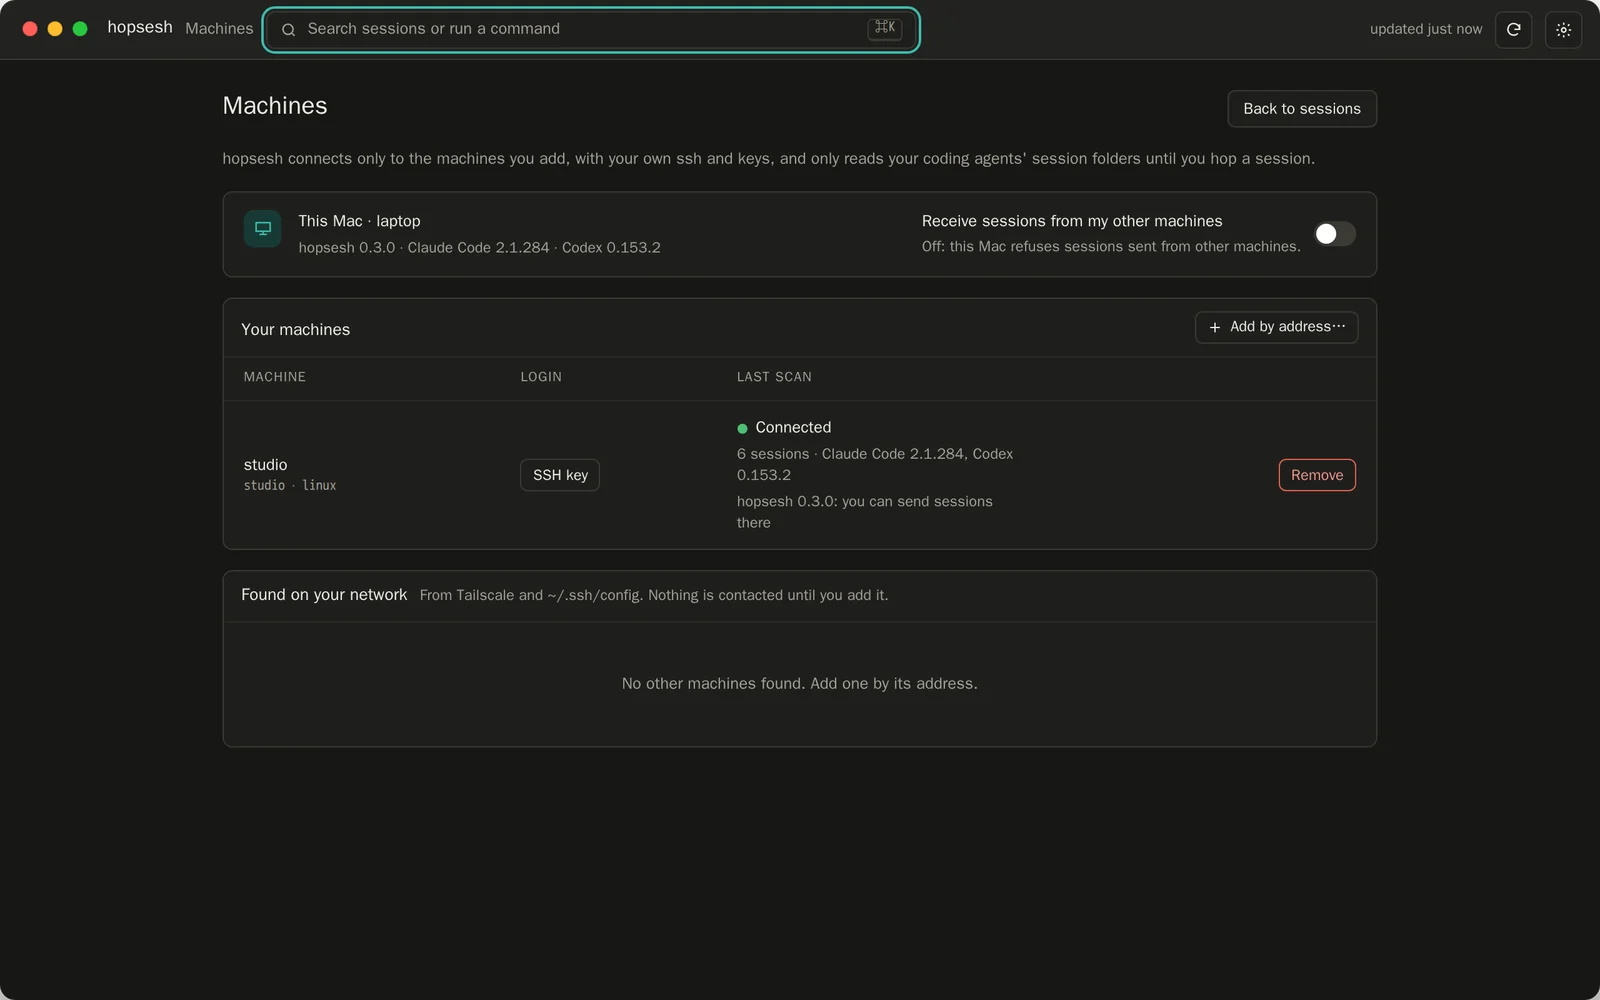1600x1000 pixels.
Task: Click the refresh icon button
Action: [x=1513, y=29]
